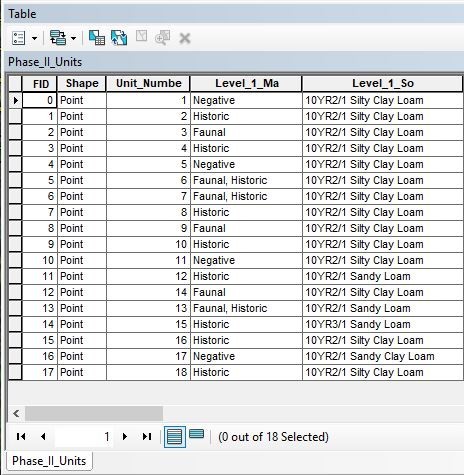464x475 pixels.
Task: Select row selector for FID 11
Action: tap(15, 276)
